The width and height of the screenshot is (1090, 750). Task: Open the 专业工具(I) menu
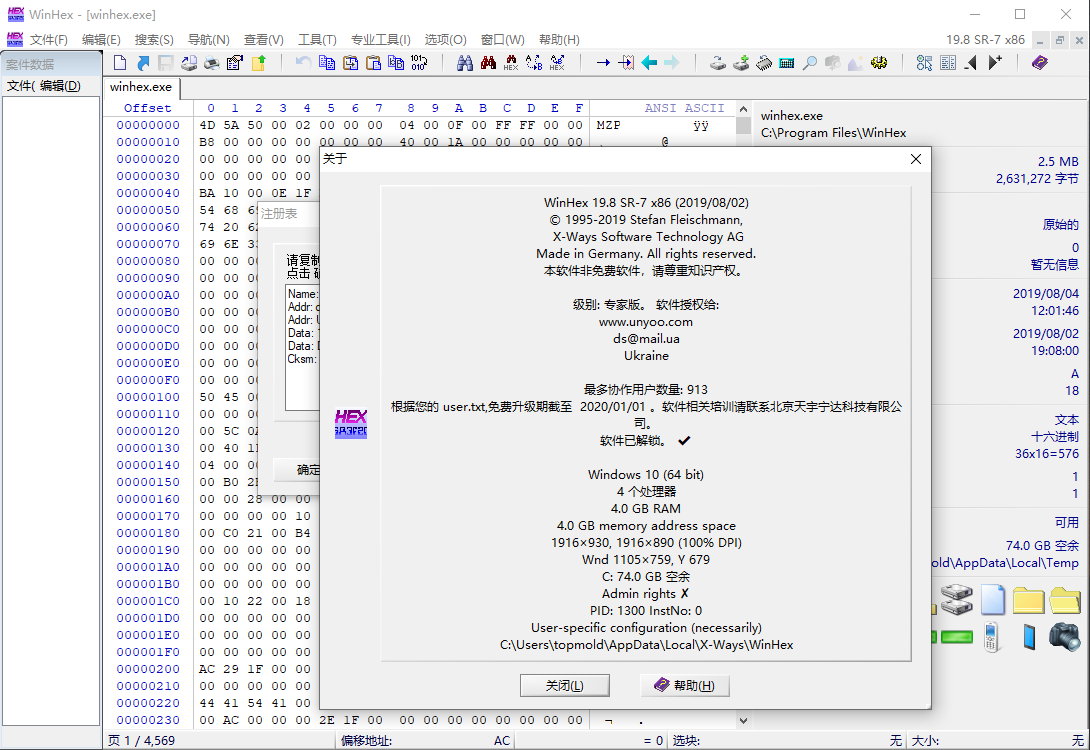tap(381, 40)
